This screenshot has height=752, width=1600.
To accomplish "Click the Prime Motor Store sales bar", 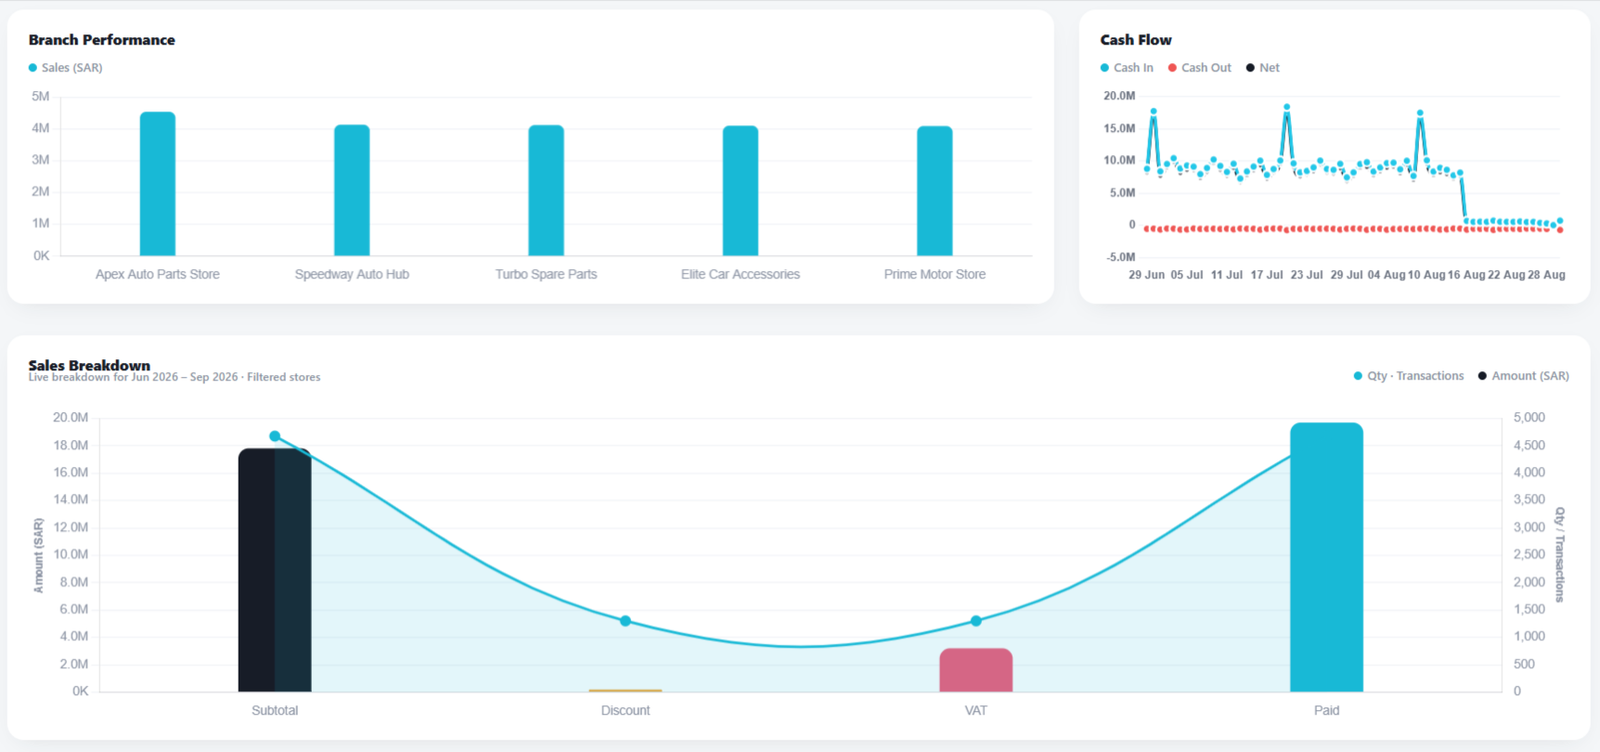I will tap(935, 191).
